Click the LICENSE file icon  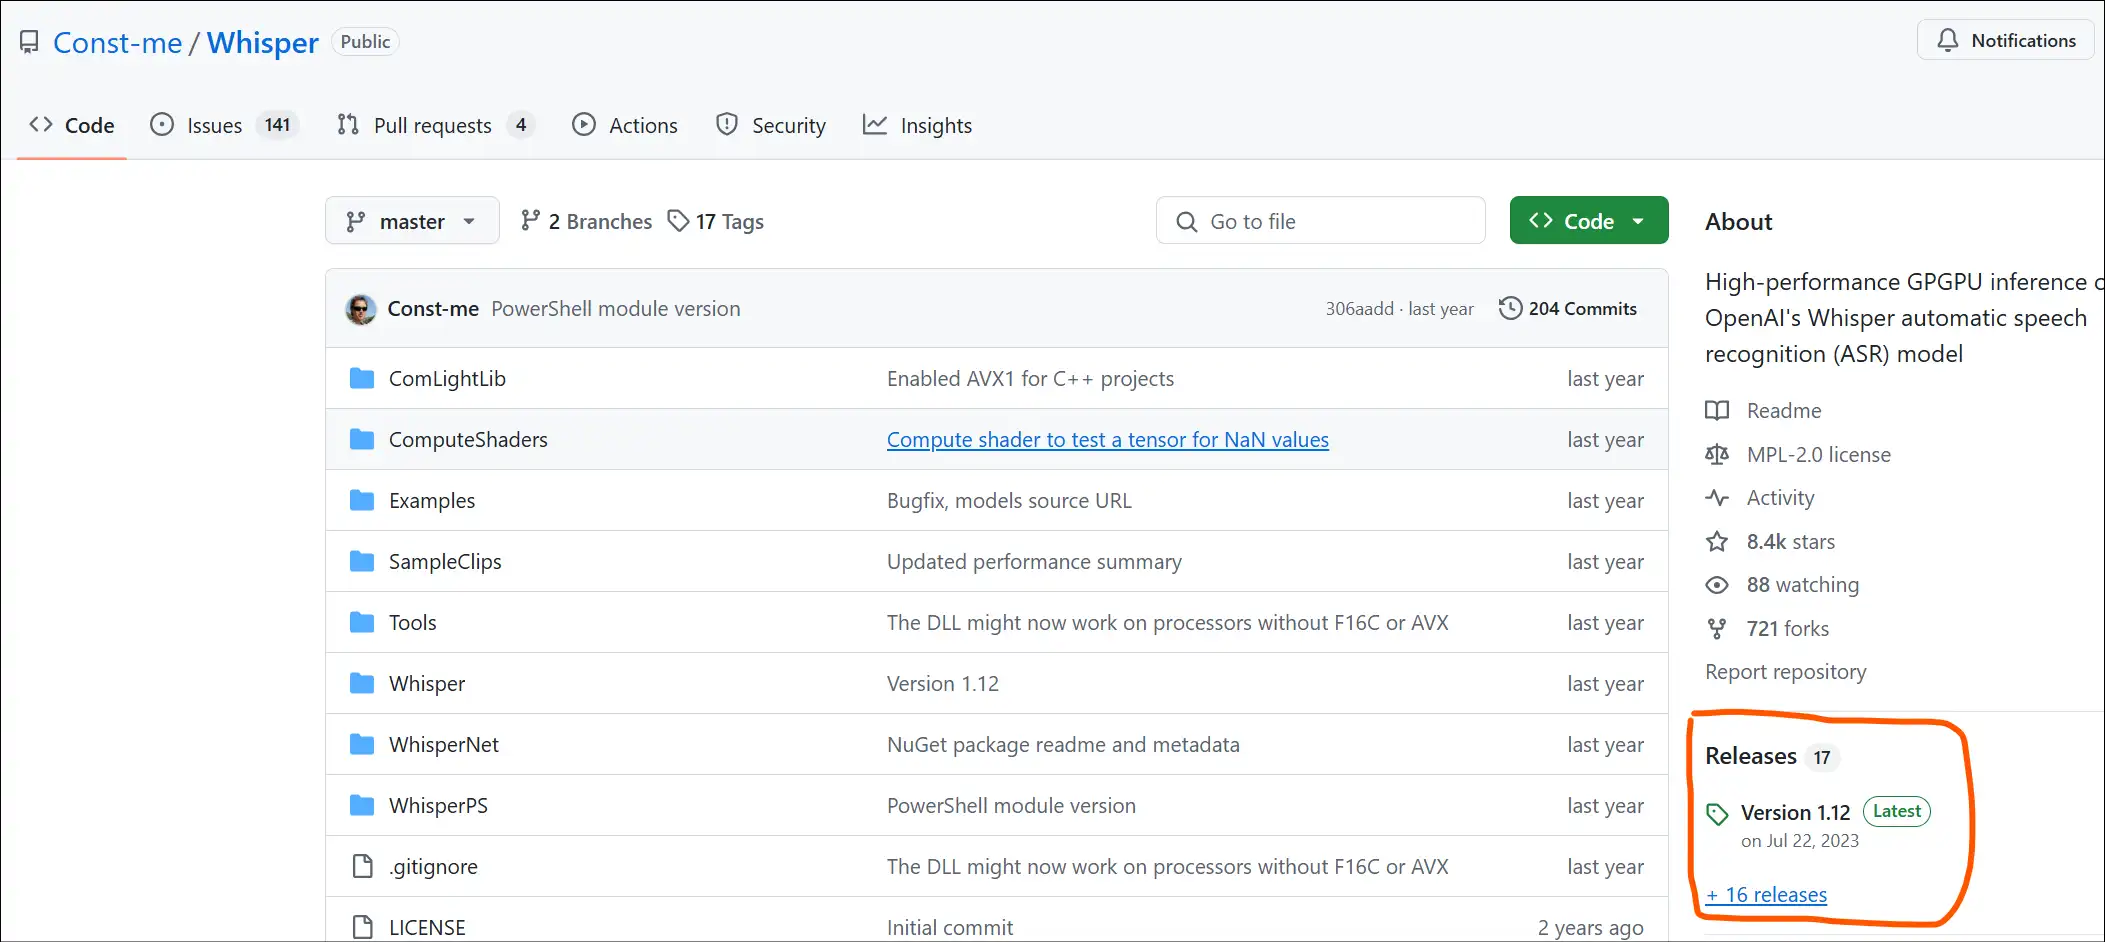pyautogui.click(x=363, y=927)
